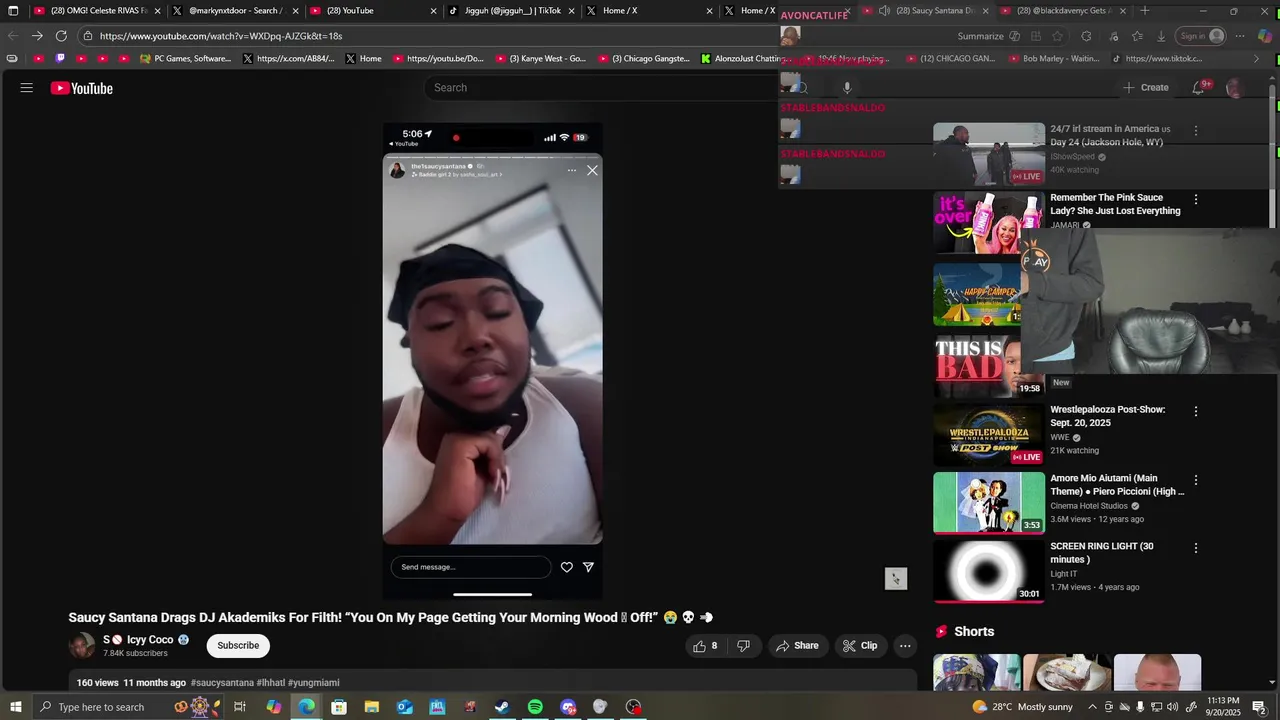Open options for Amore Mio Aiutami video
Image resolution: width=1280 pixels, height=720 pixels.
coord(1195,480)
